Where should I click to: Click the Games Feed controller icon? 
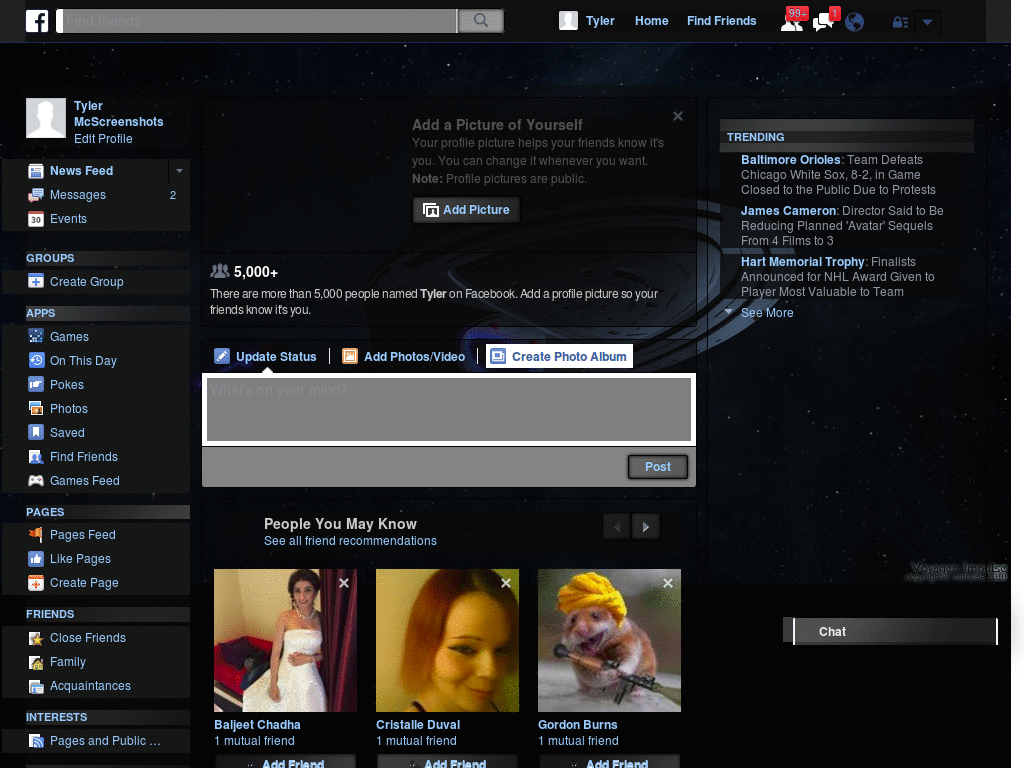[x=36, y=481]
